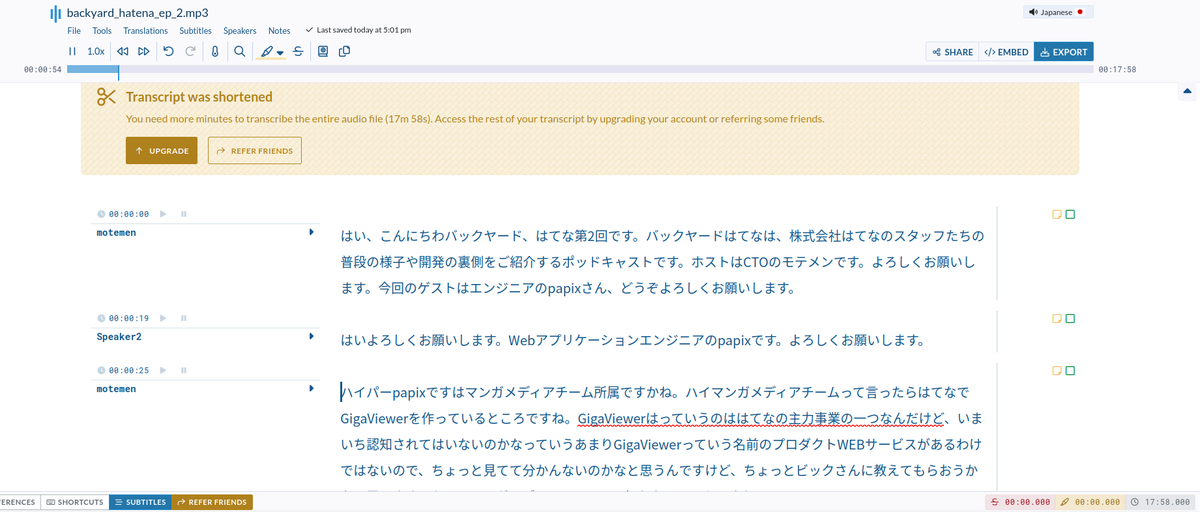Fast-forward audio with double-right arrows
The height and width of the screenshot is (512, 1200).
144,51
